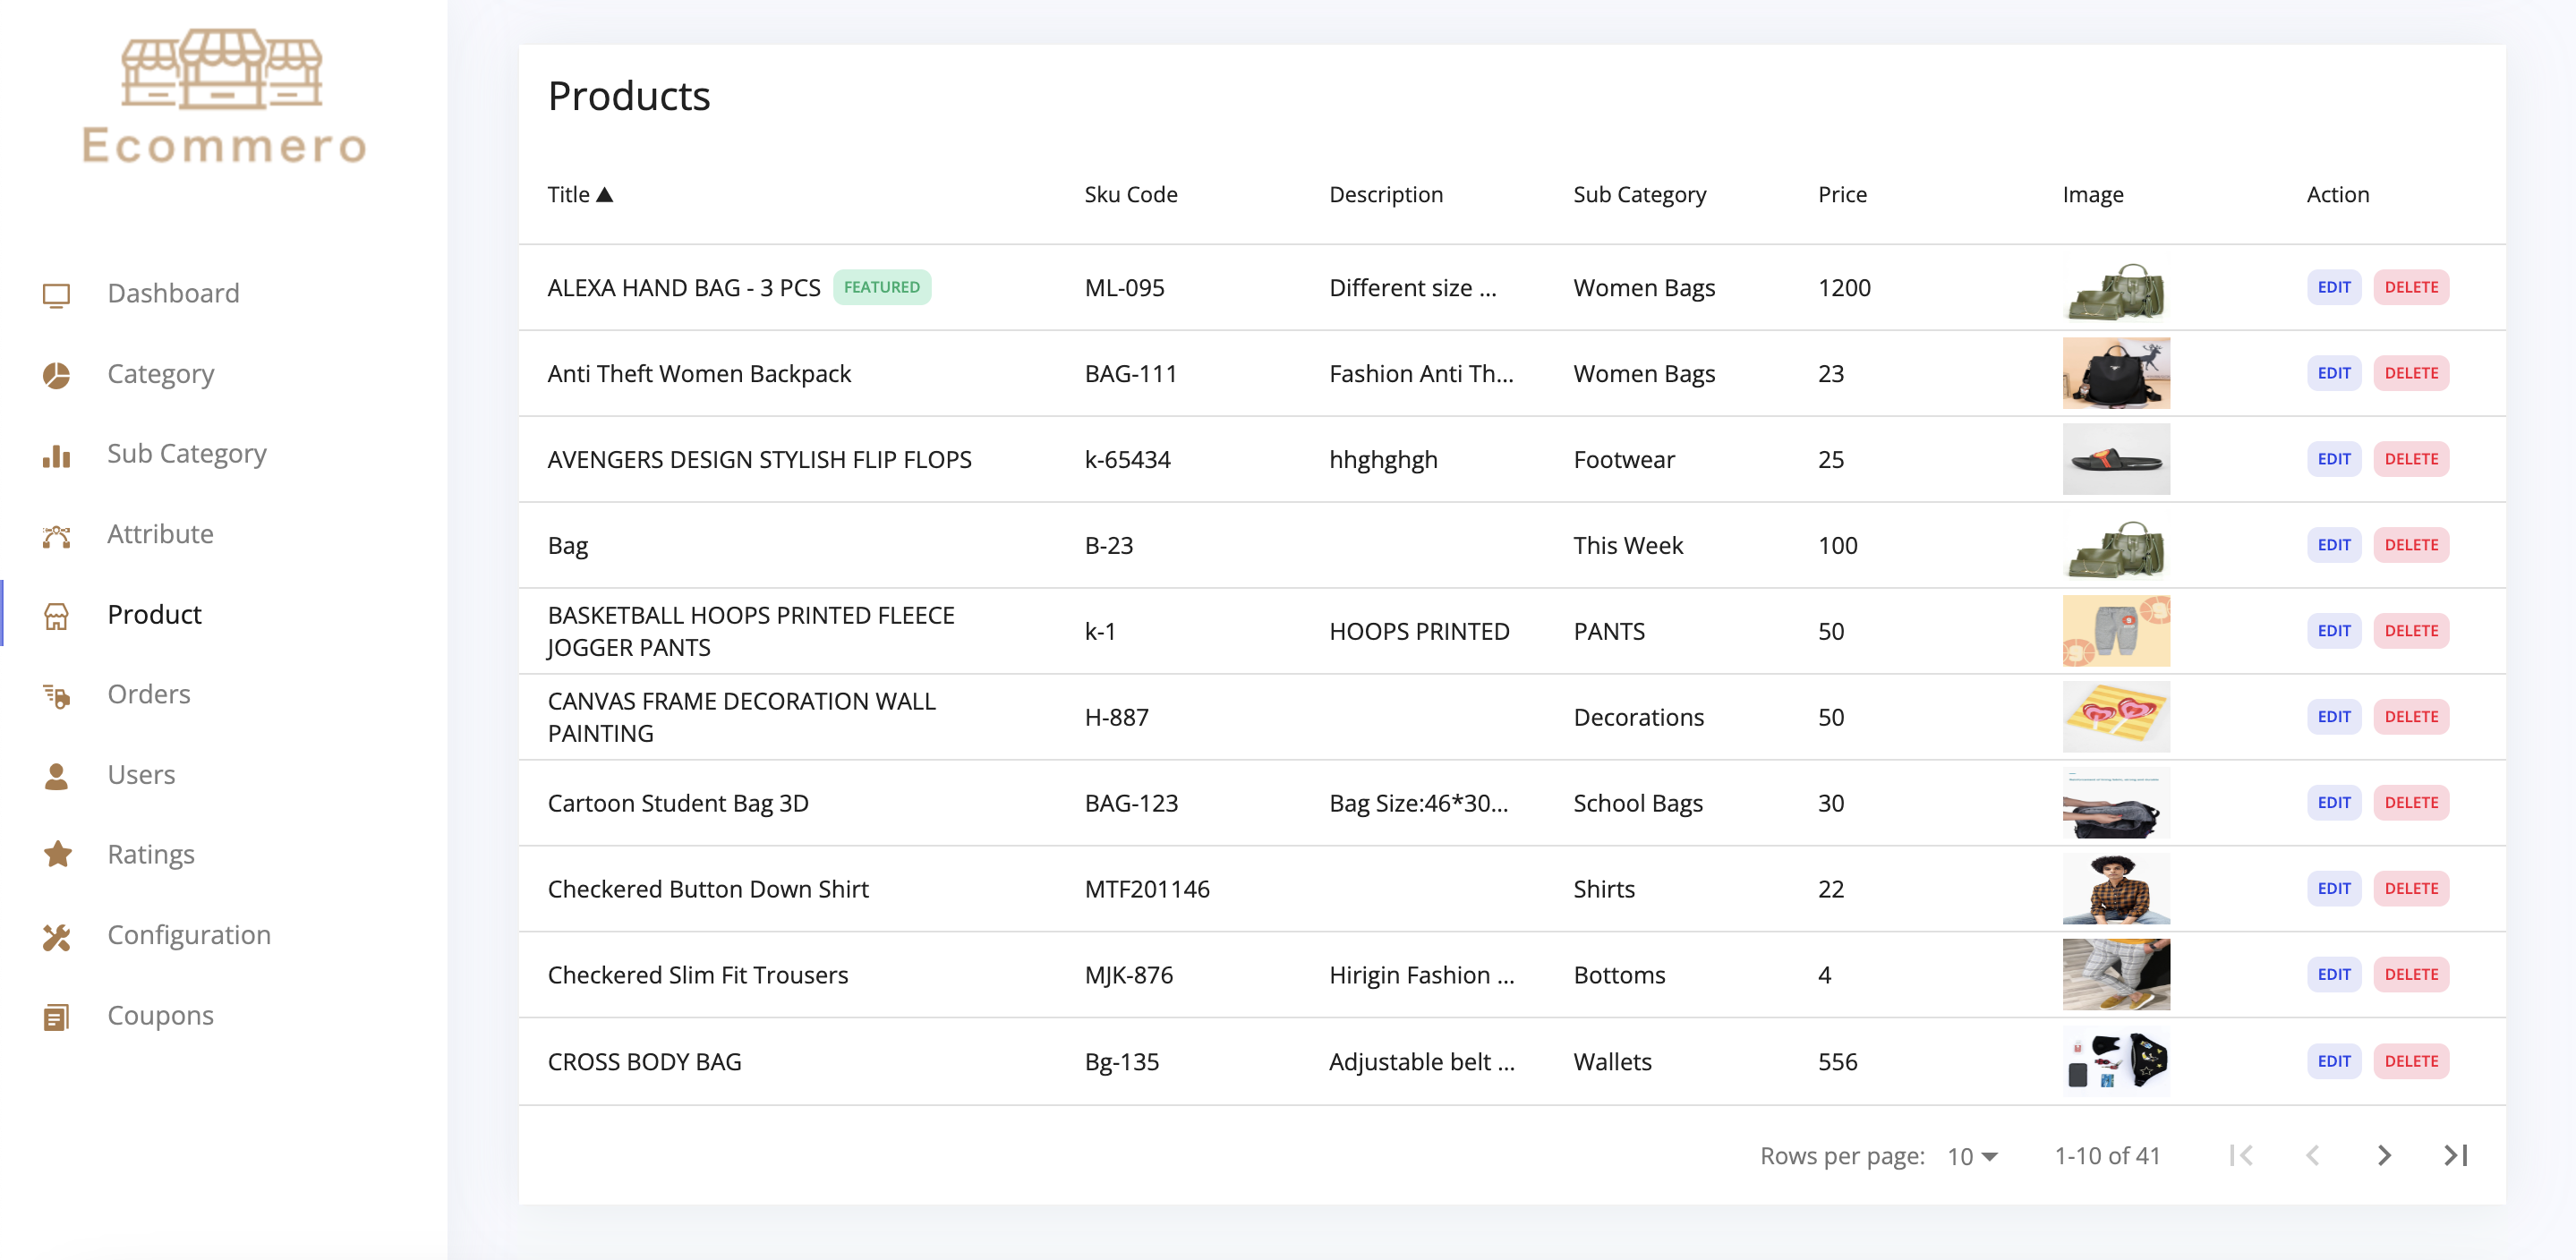The height and width of the screenshot is (1260, 2576).
Task: Open the flip flops product thumbnail
Action: (x=2115, y=459)
